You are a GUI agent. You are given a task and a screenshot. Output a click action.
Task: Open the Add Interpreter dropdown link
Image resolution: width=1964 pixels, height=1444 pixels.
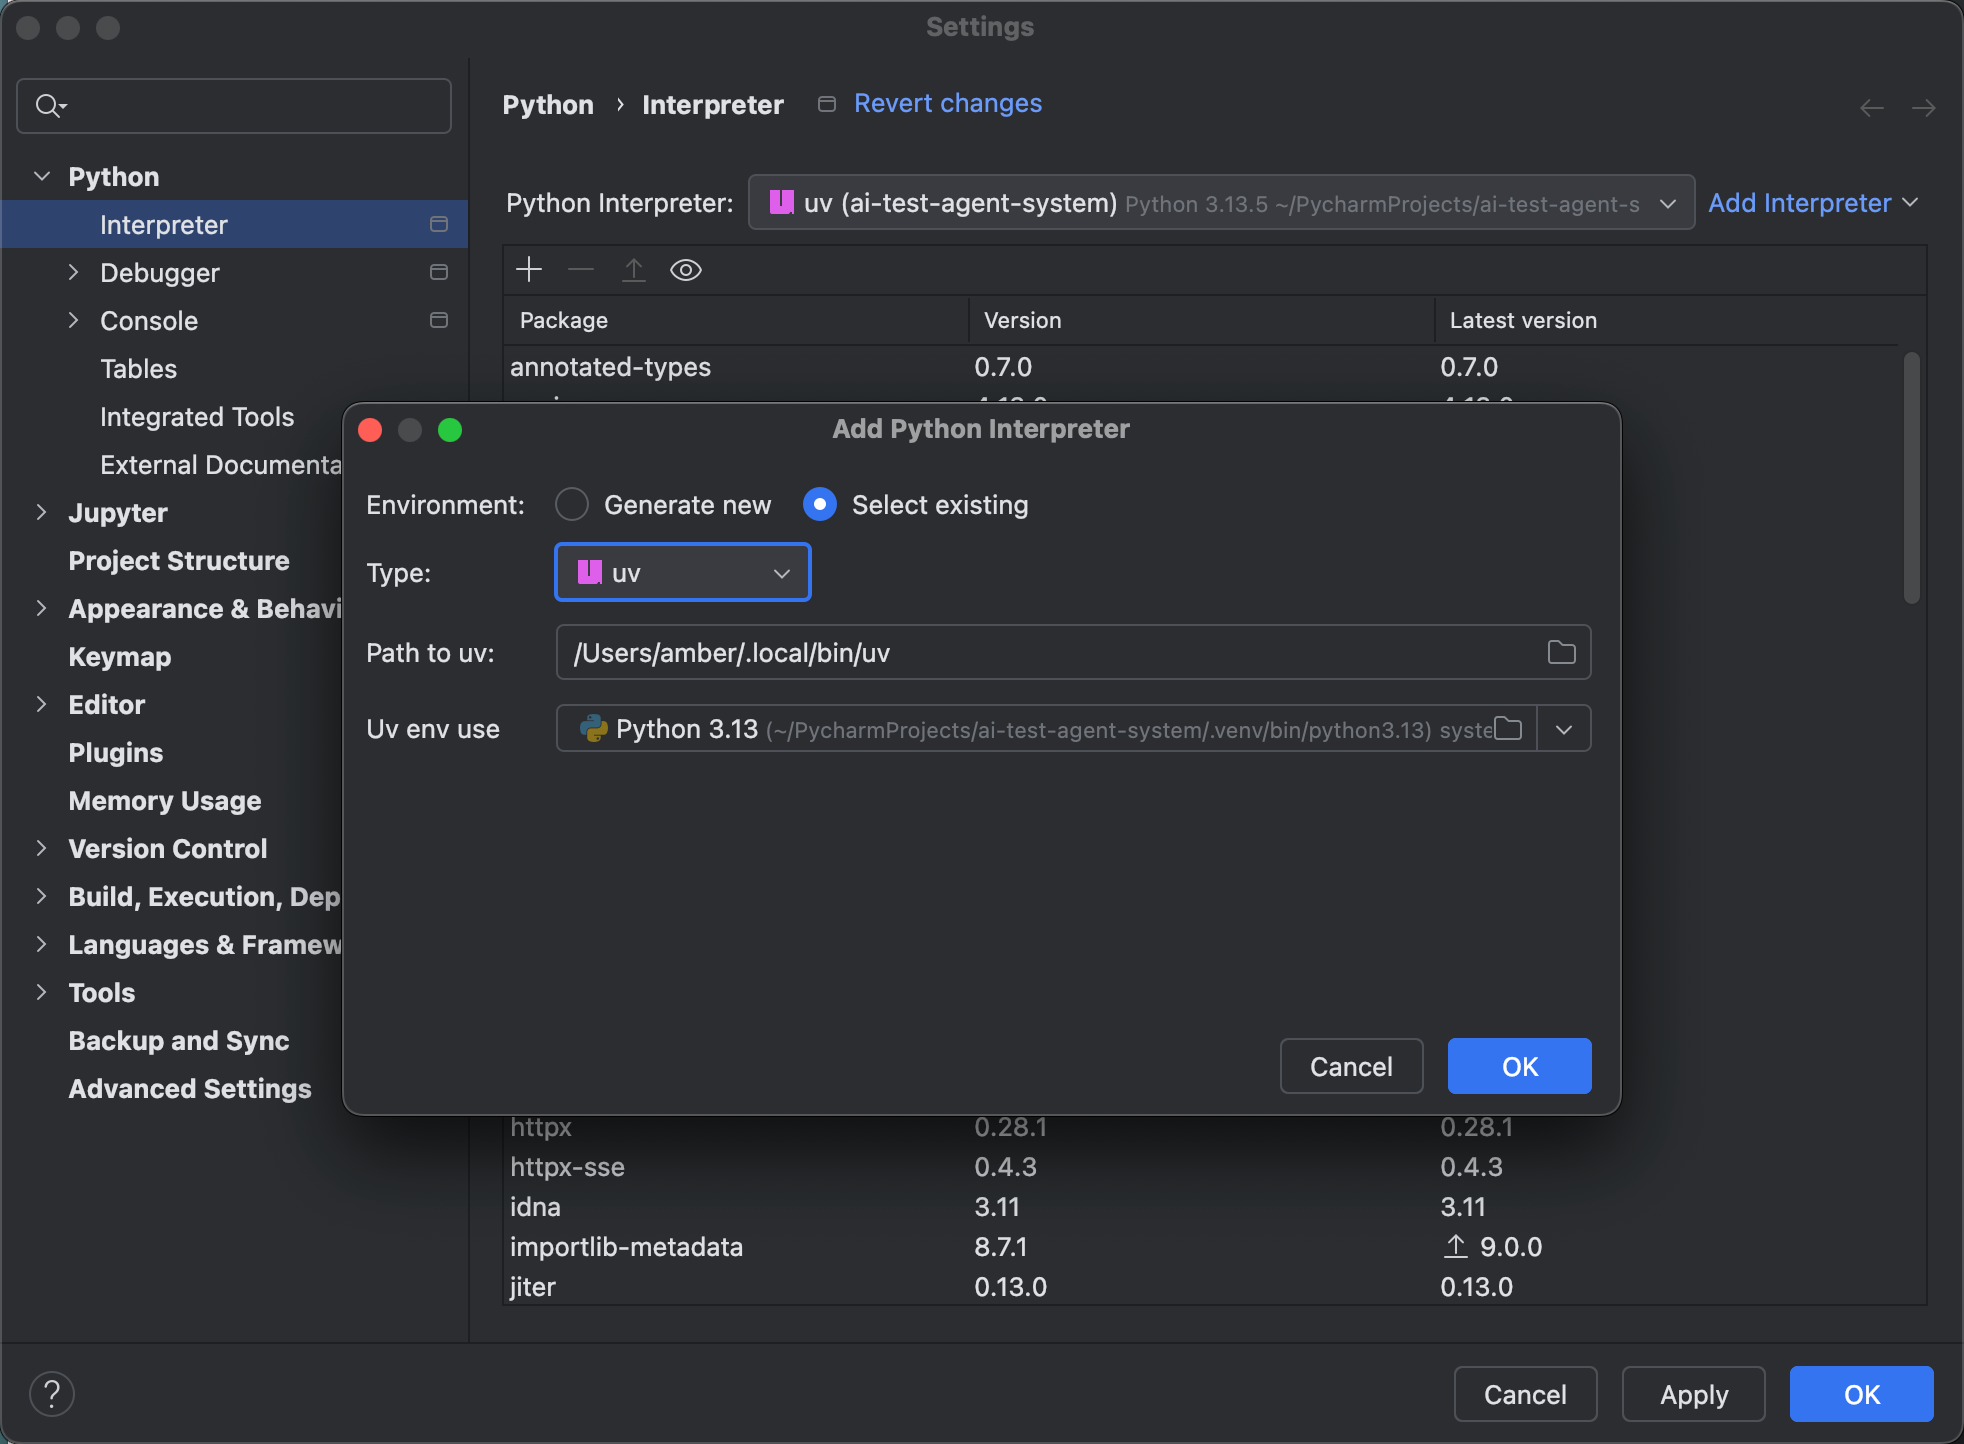(1813, 203)
